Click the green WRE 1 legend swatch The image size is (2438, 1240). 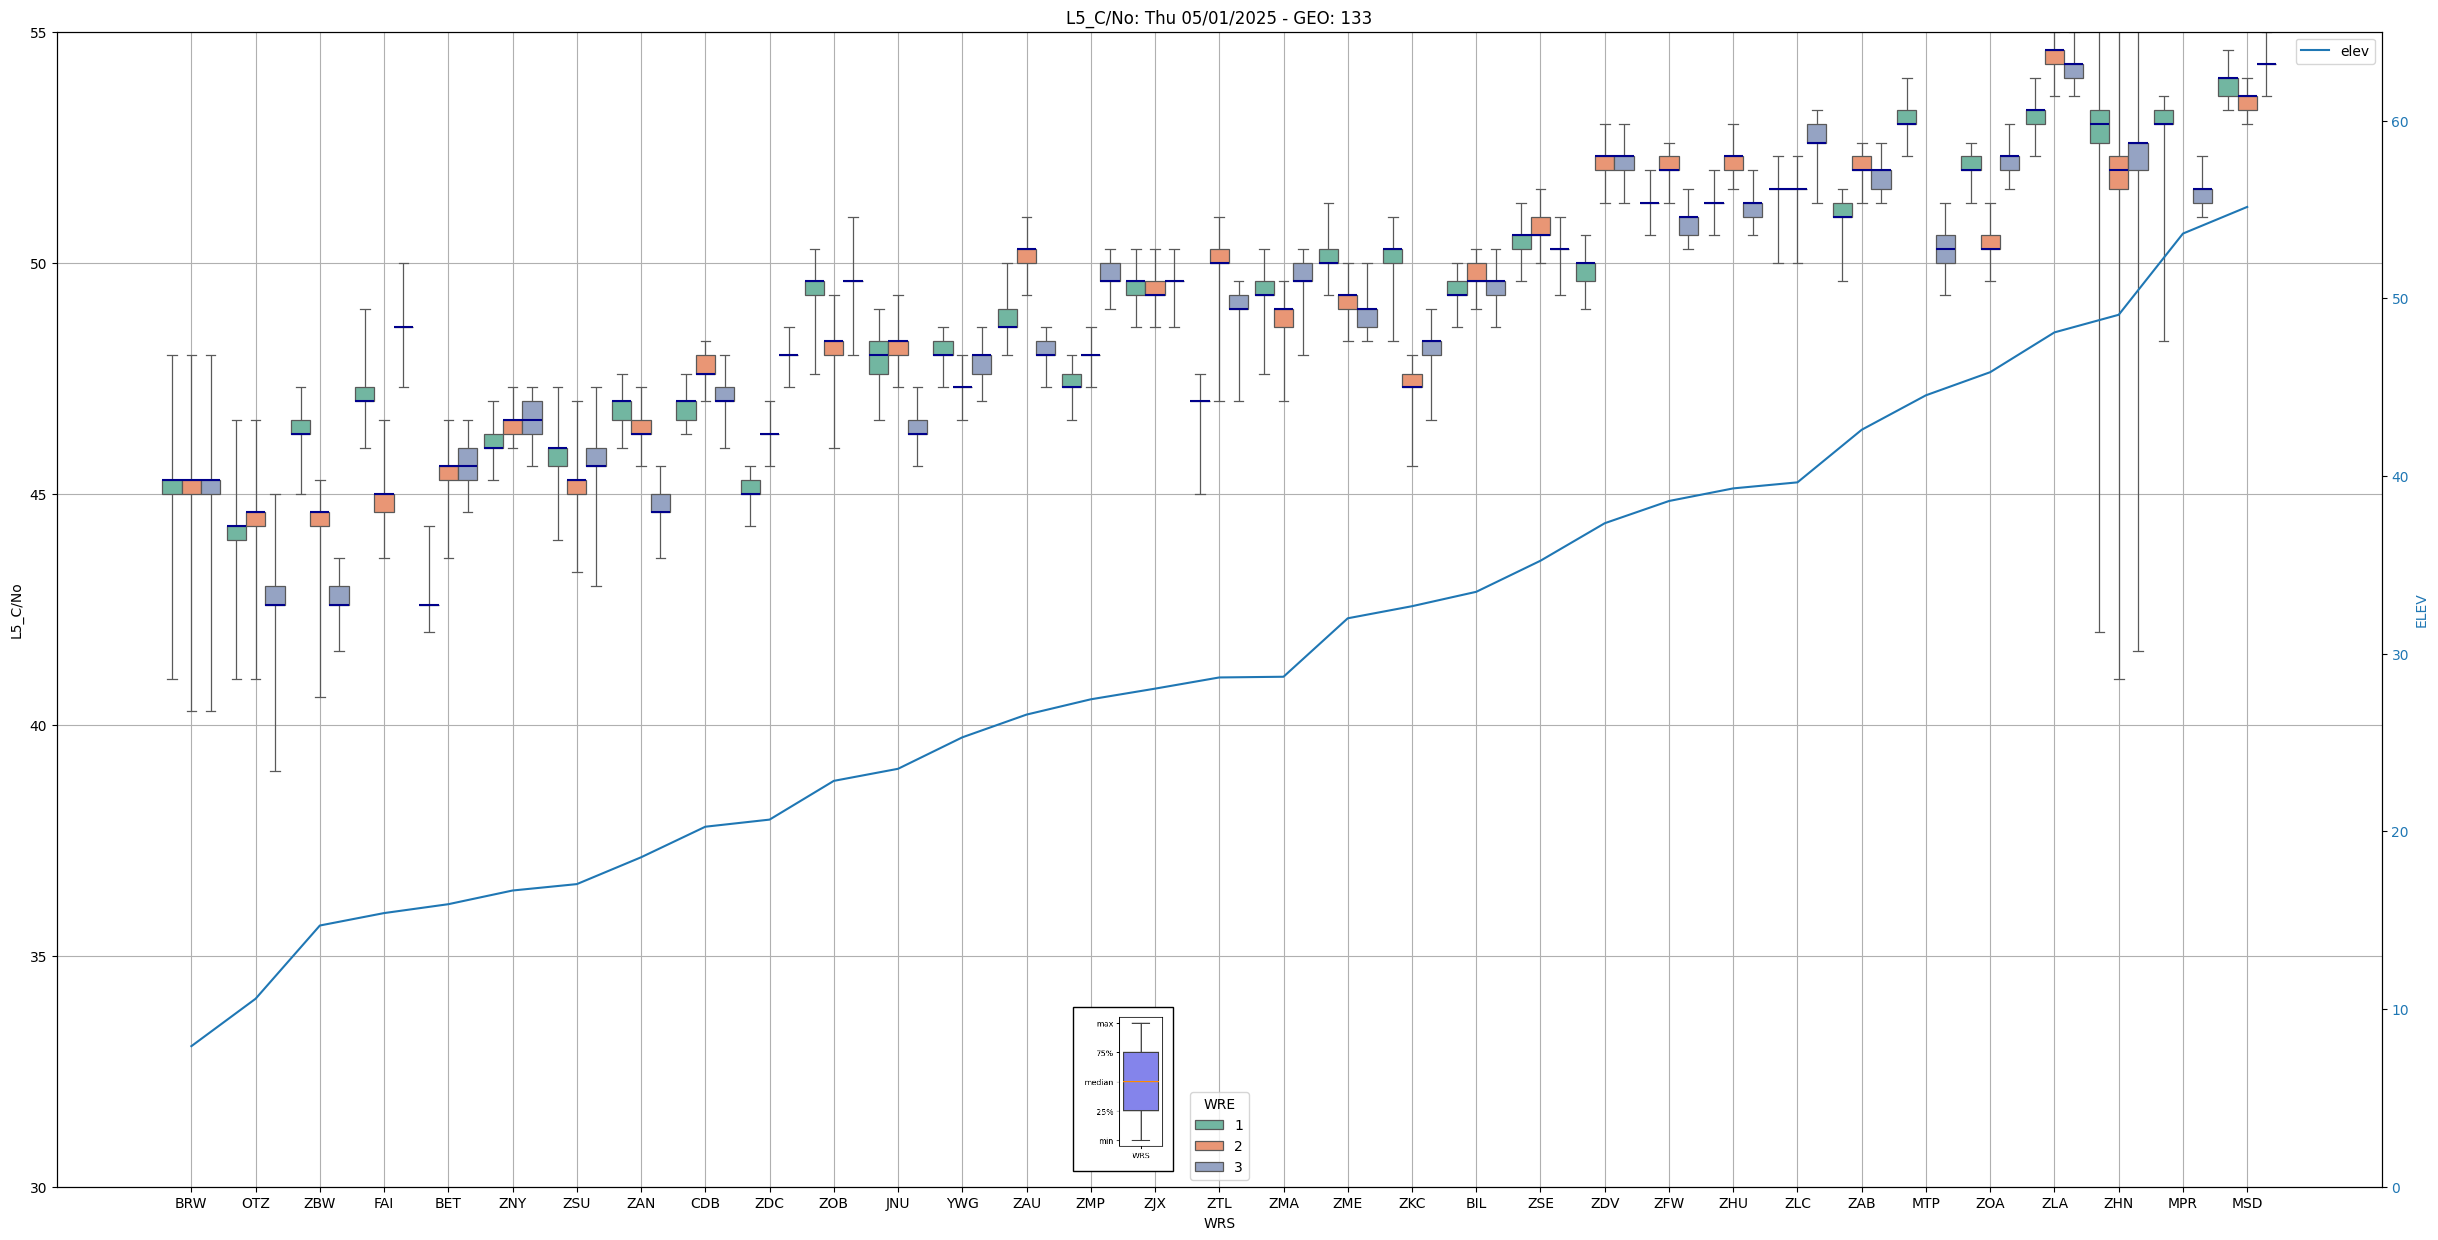1209,1125
